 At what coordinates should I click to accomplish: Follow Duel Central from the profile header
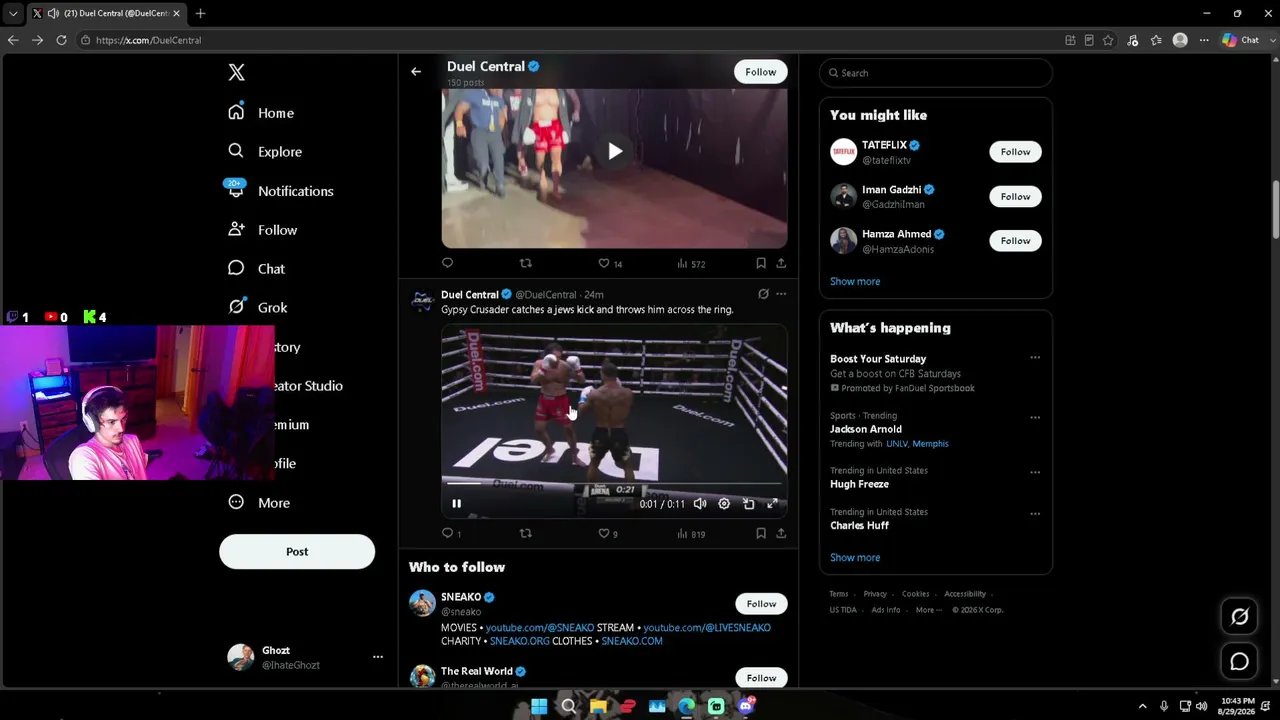[x=760, y=72]
